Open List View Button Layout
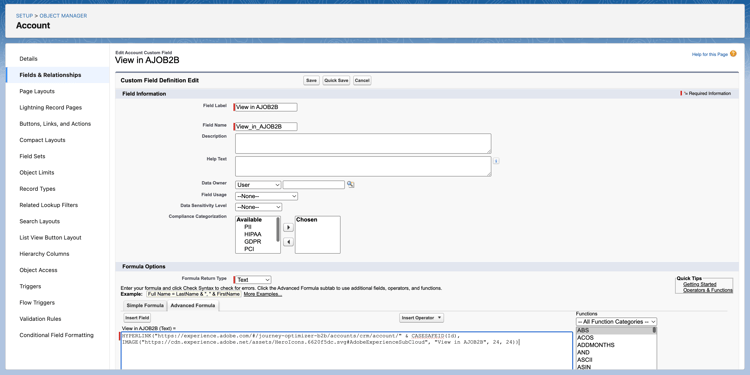This screenshot has width=750, height=375. coord(50,238)
